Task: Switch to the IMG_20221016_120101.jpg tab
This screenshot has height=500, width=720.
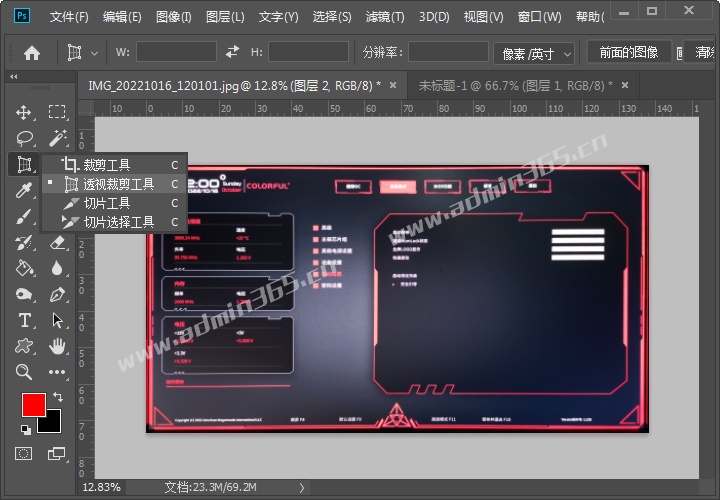Action: coord(234,85)
